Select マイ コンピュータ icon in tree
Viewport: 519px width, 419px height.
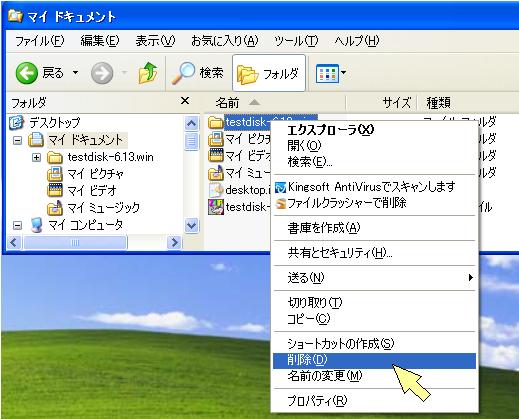(36, 225)
